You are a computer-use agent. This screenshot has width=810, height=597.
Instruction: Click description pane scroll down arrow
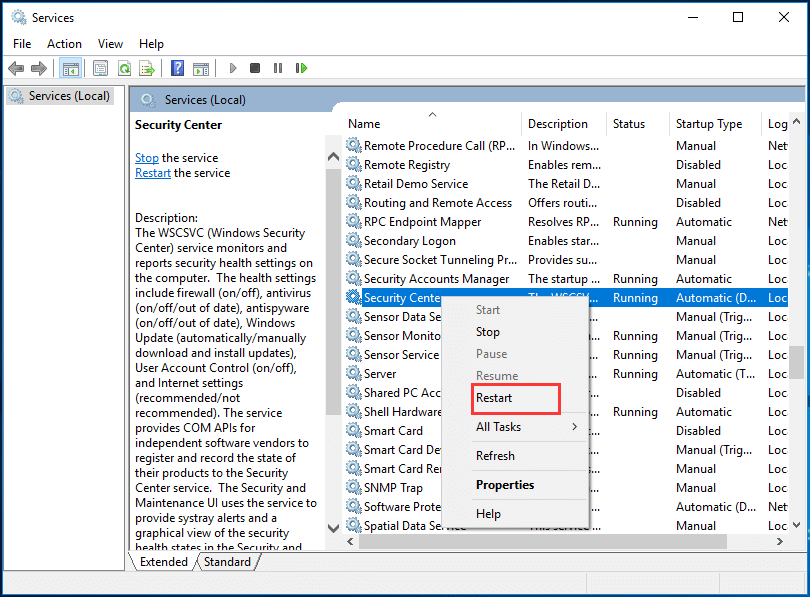[x=334, y=528]
